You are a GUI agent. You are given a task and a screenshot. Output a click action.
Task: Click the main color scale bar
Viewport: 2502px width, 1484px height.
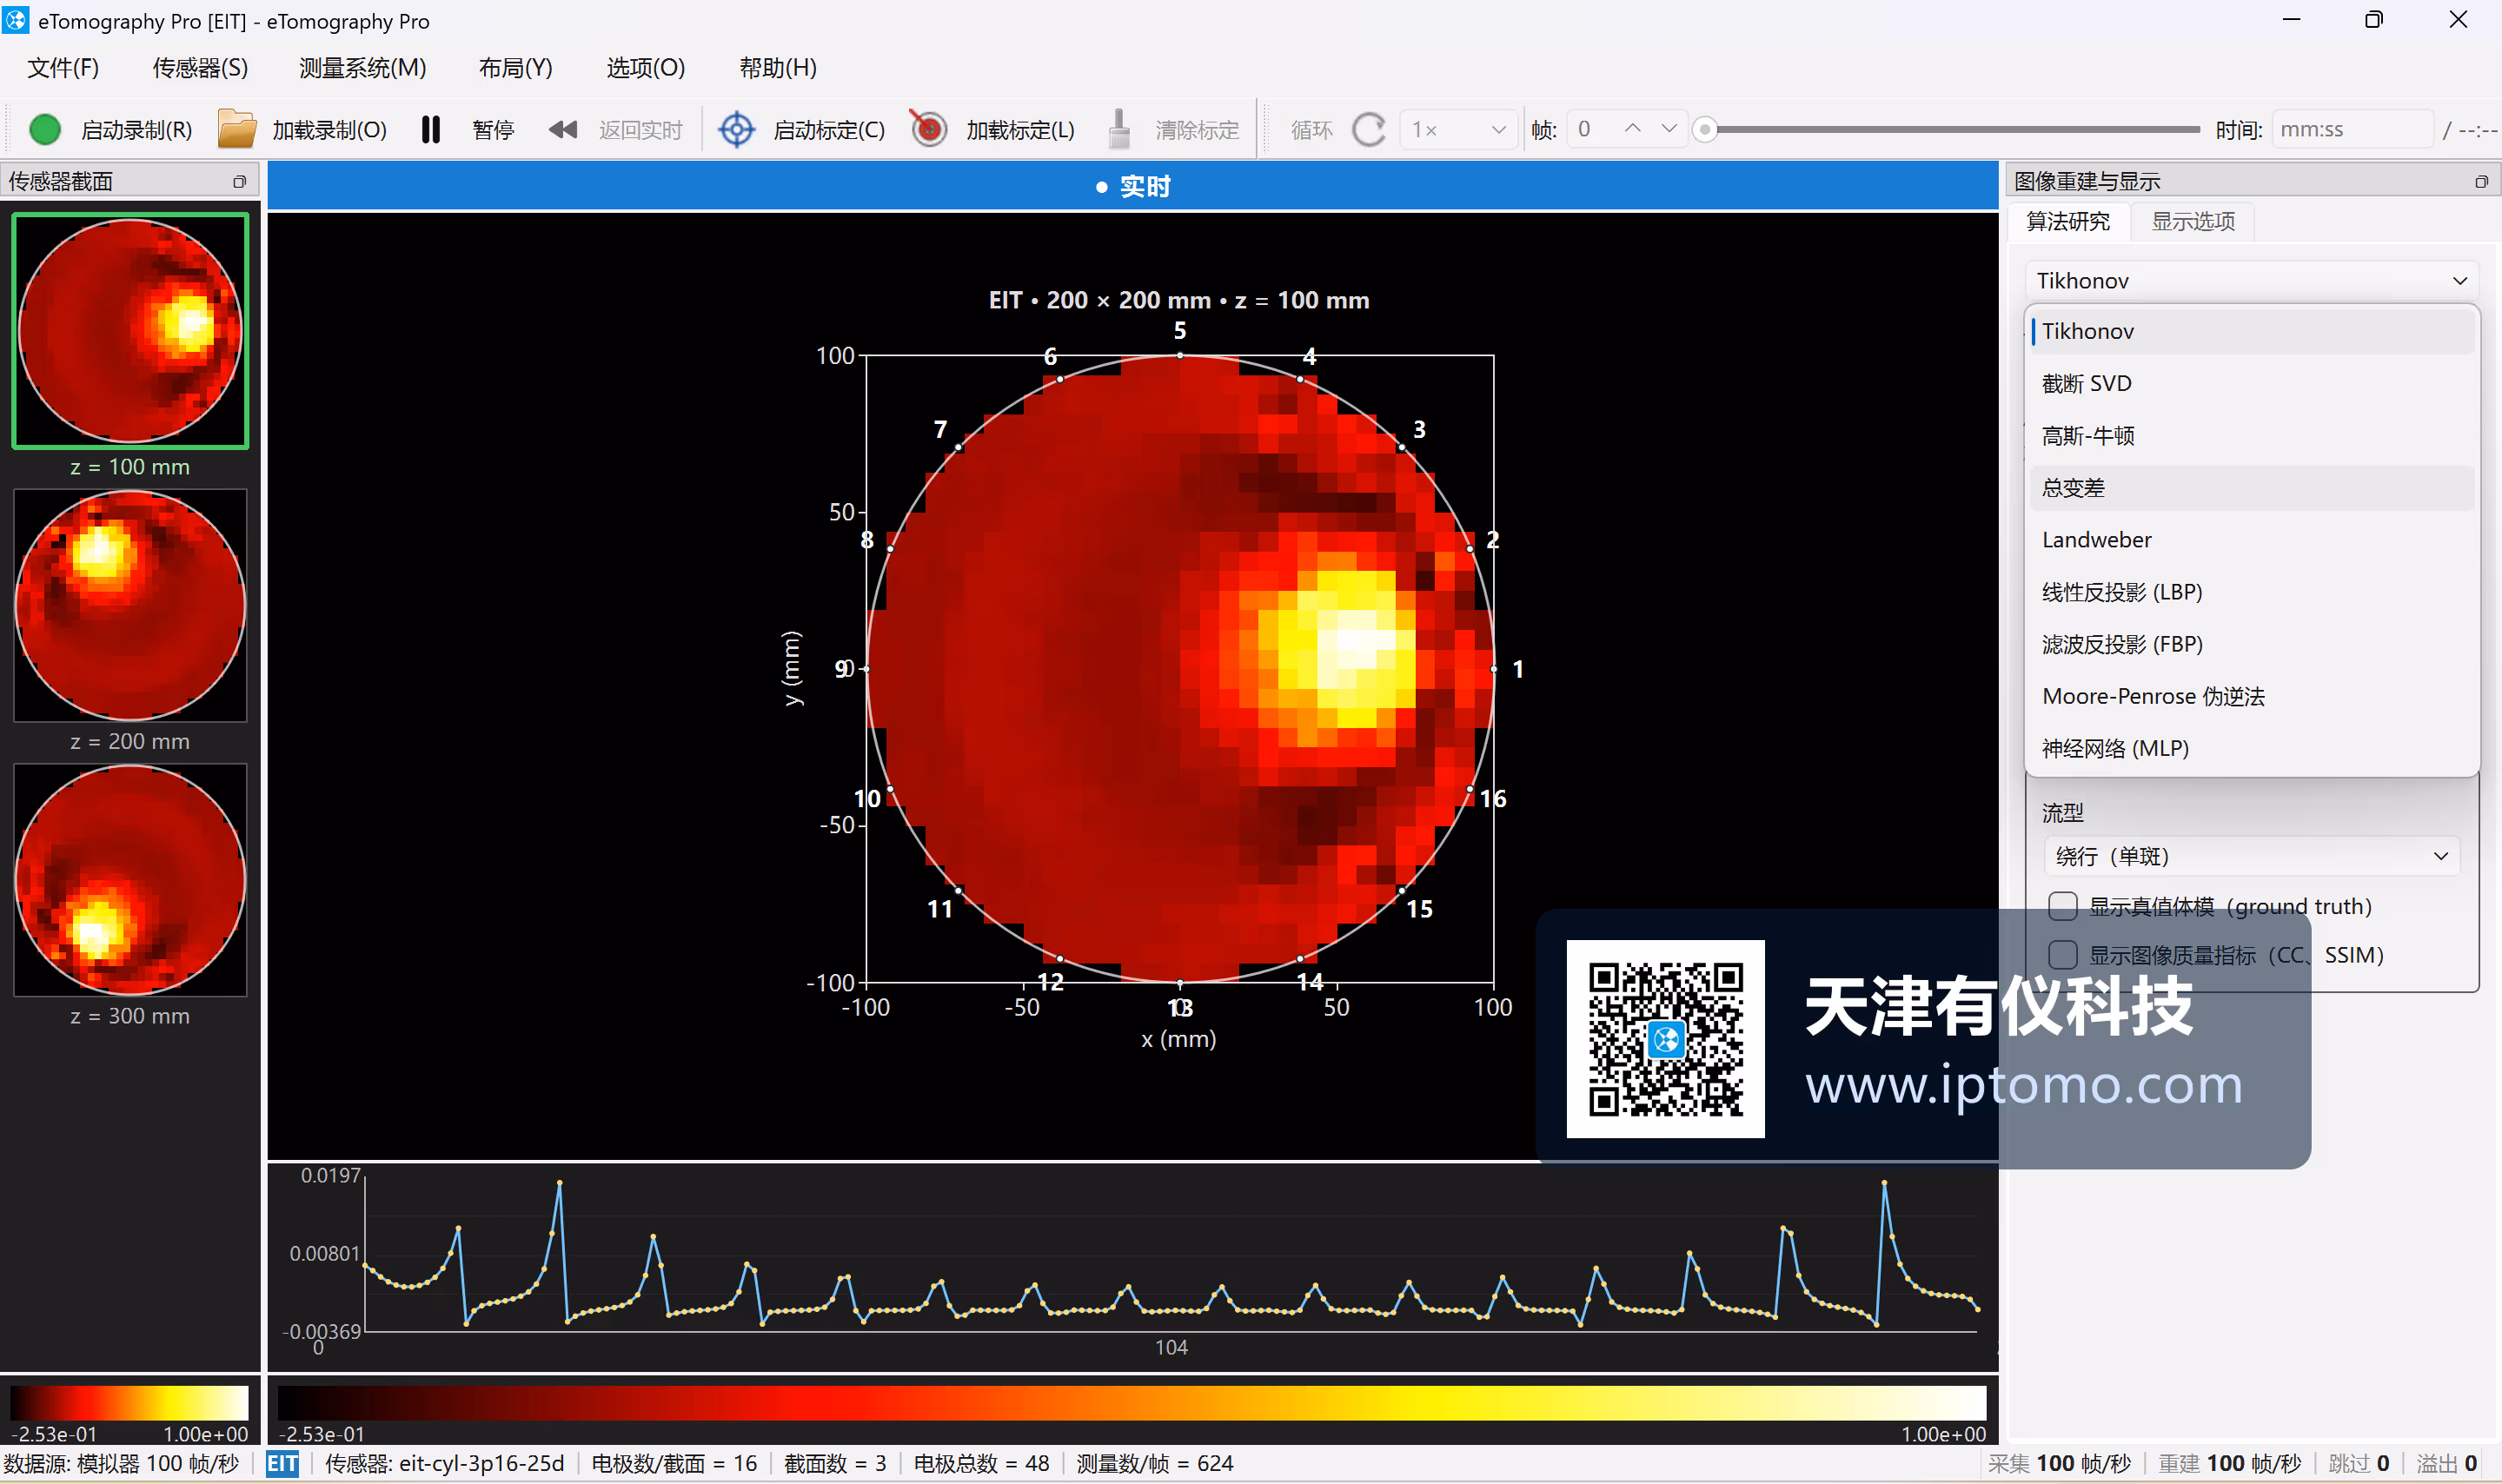pos(1131,1403)
